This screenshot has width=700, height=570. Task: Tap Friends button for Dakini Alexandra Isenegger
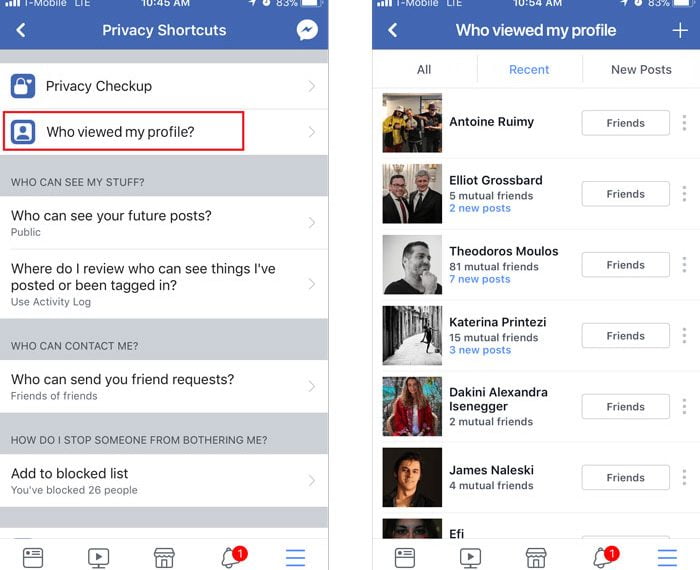[625, 407]
